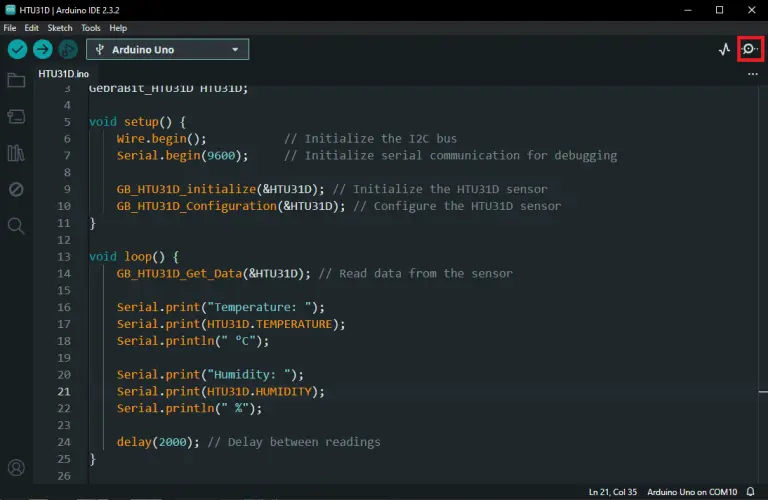Open the Search sidebar panel
Image resolution: width=768 pixels, height=500 pixels.
pos(16,226)
